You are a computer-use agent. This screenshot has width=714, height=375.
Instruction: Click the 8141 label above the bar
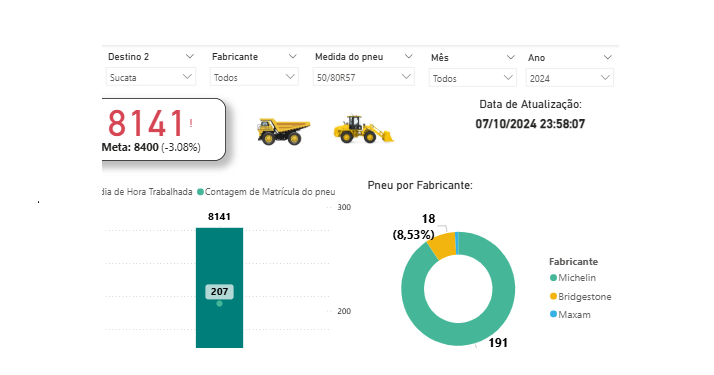click(219, 217)
